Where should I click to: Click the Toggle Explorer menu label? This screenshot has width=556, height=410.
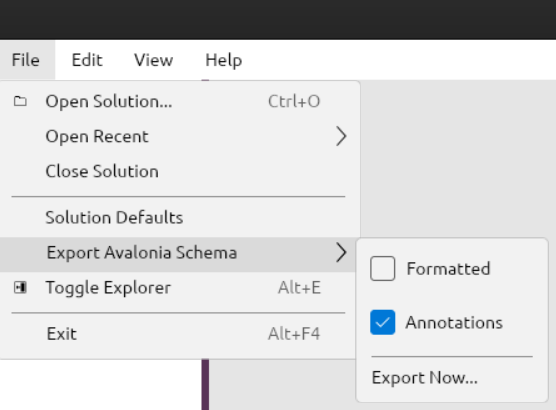108,288
